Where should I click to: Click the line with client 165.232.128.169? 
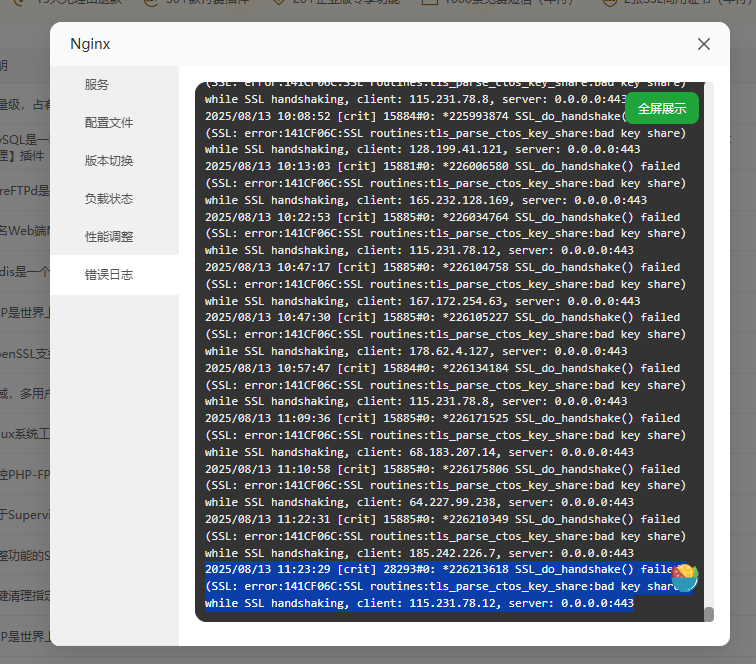(426, 200)
